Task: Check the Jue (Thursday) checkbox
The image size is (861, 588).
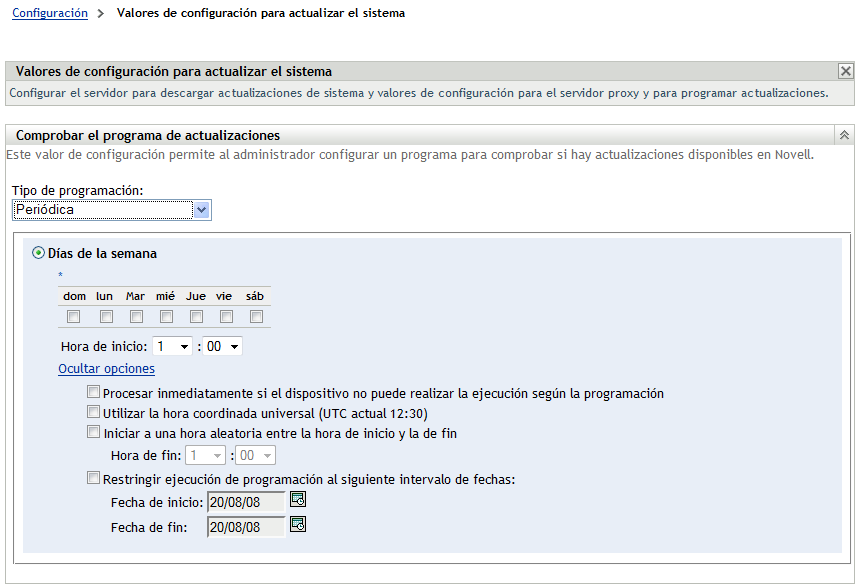Action: pyautogui.click(x=196, y=317)
